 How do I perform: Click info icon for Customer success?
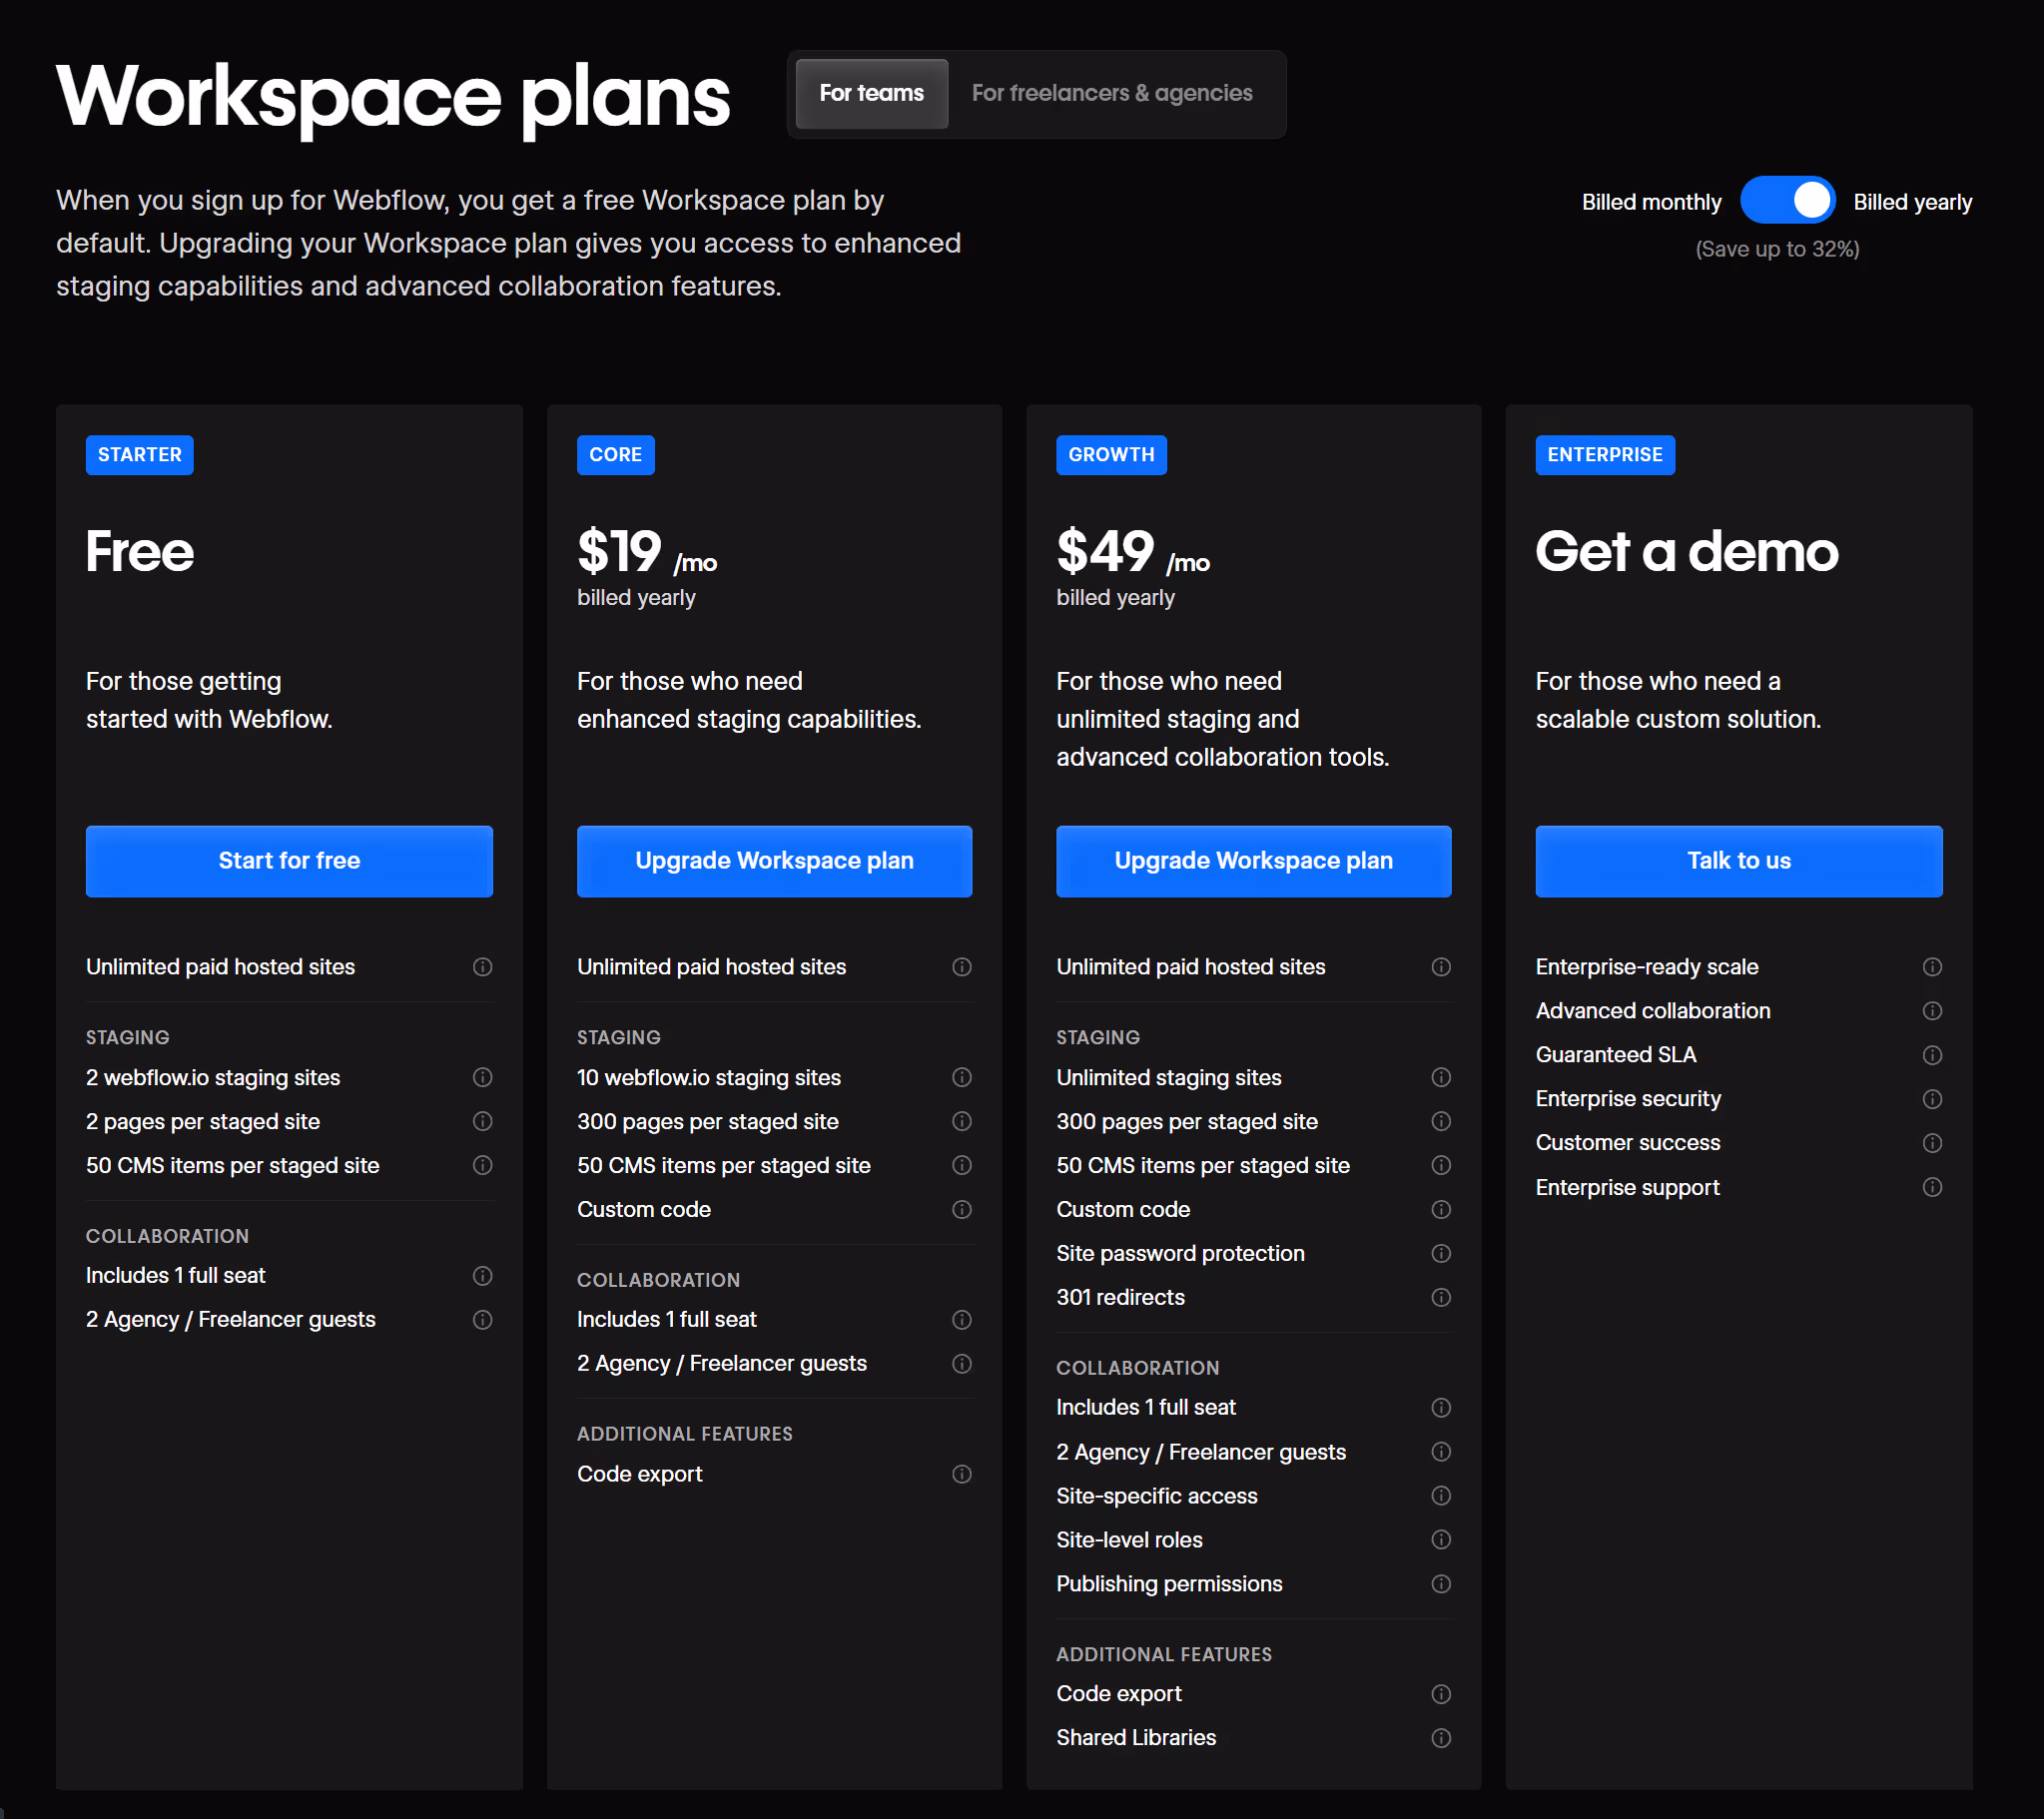click(x=1931, y=1143)
